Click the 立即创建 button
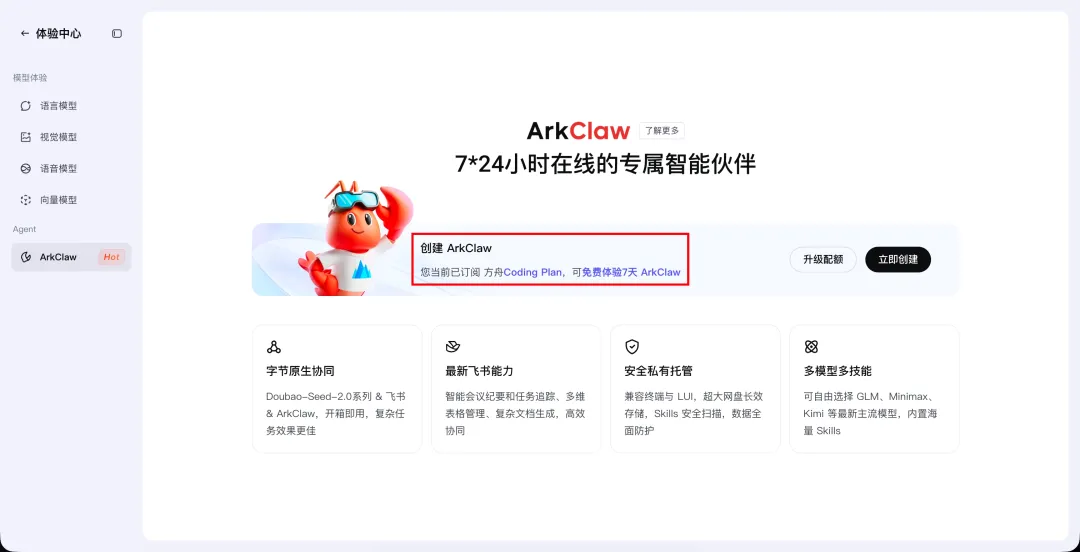Screen dimensions: 1080x552 pyautogui.click(x=898, y=260)
